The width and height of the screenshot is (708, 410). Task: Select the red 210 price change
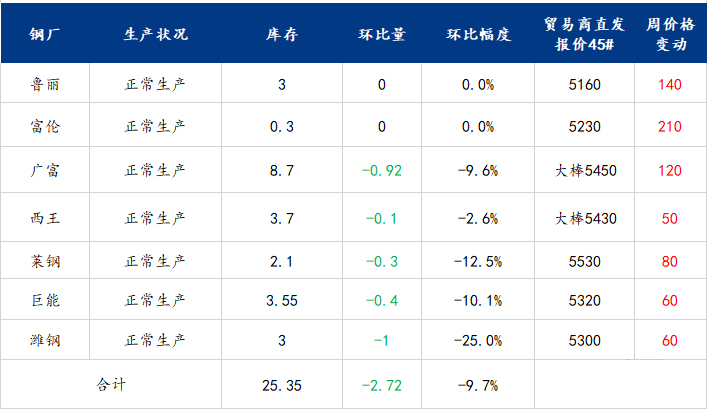(x=669, y=126)
